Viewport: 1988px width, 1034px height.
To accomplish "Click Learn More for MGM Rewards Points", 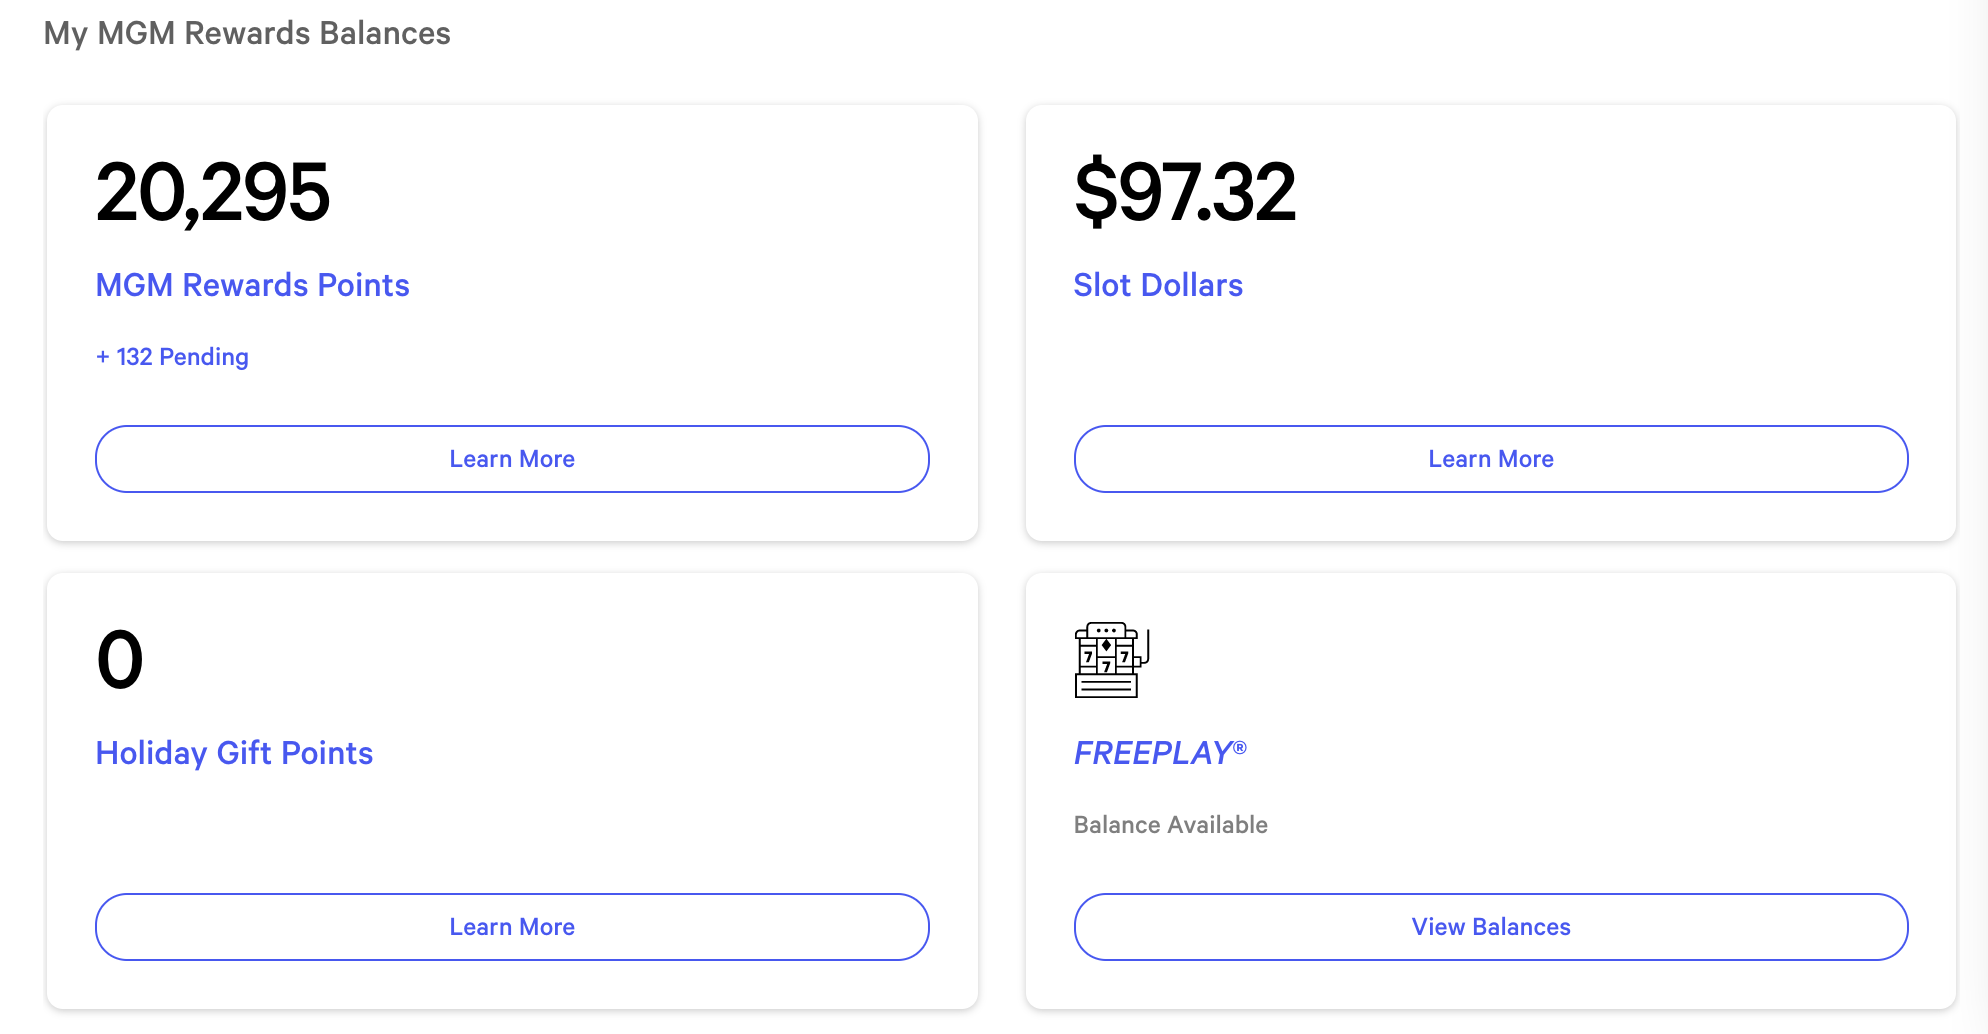I will click(x=511, y=459).
